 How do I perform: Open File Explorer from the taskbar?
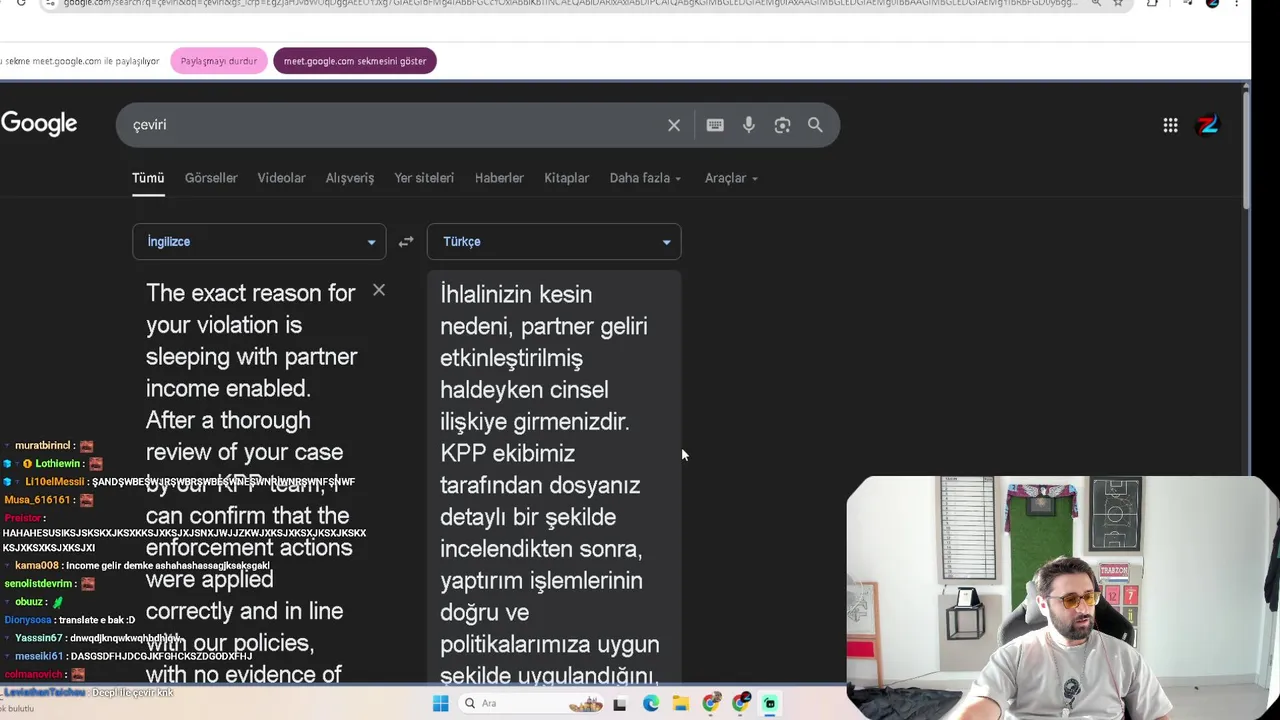click(681, 703)
